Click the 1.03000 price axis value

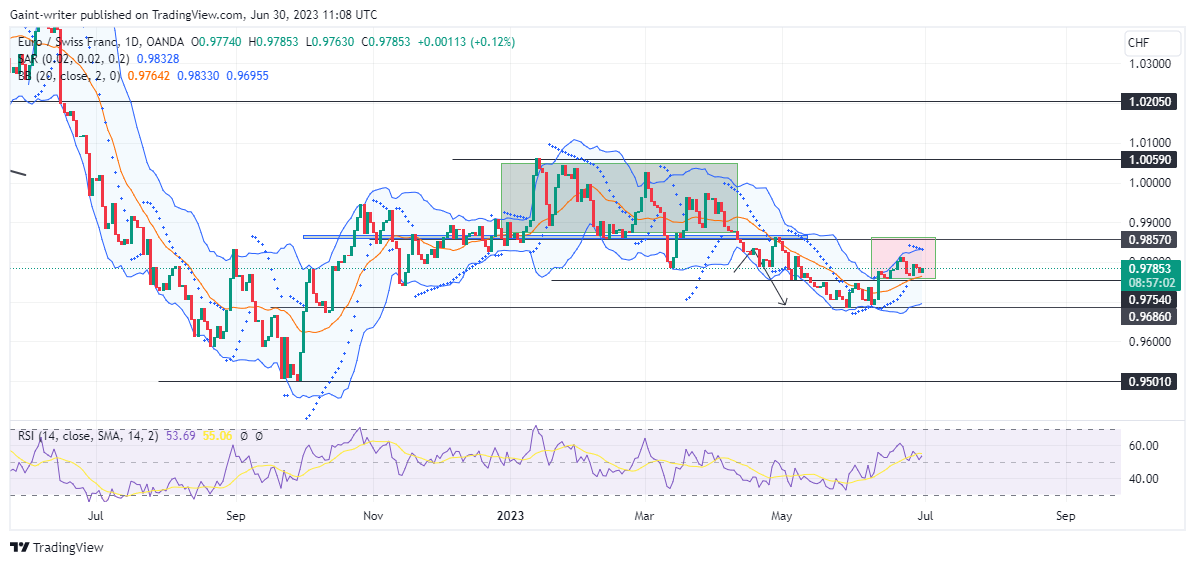1148,63
